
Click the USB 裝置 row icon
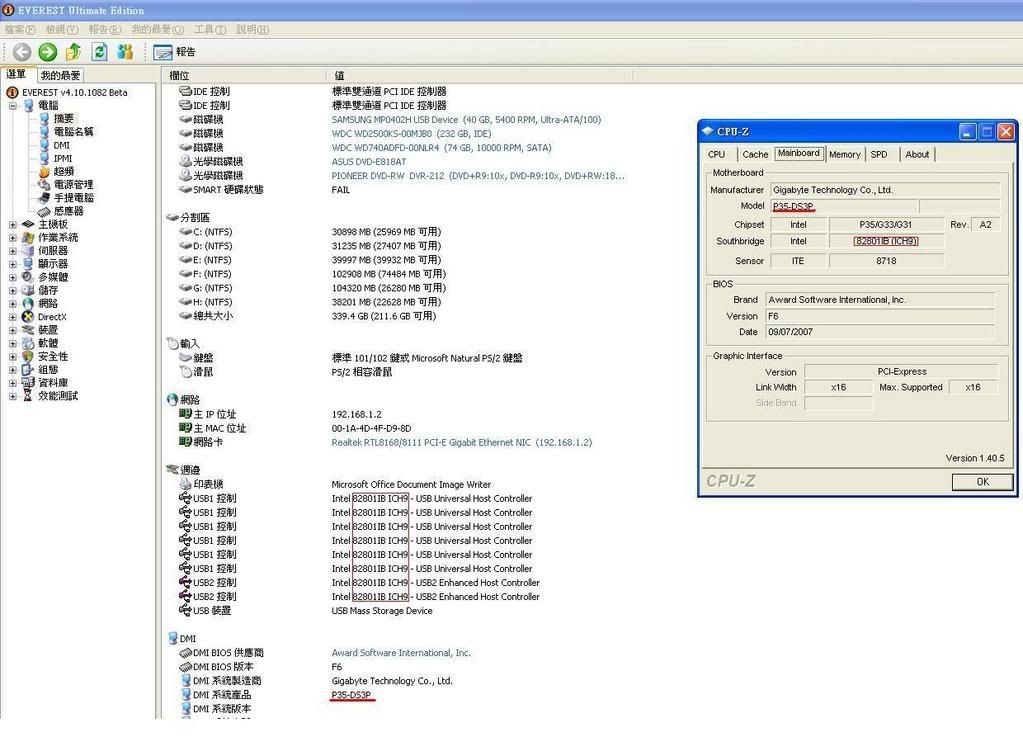tap(185, 610)
